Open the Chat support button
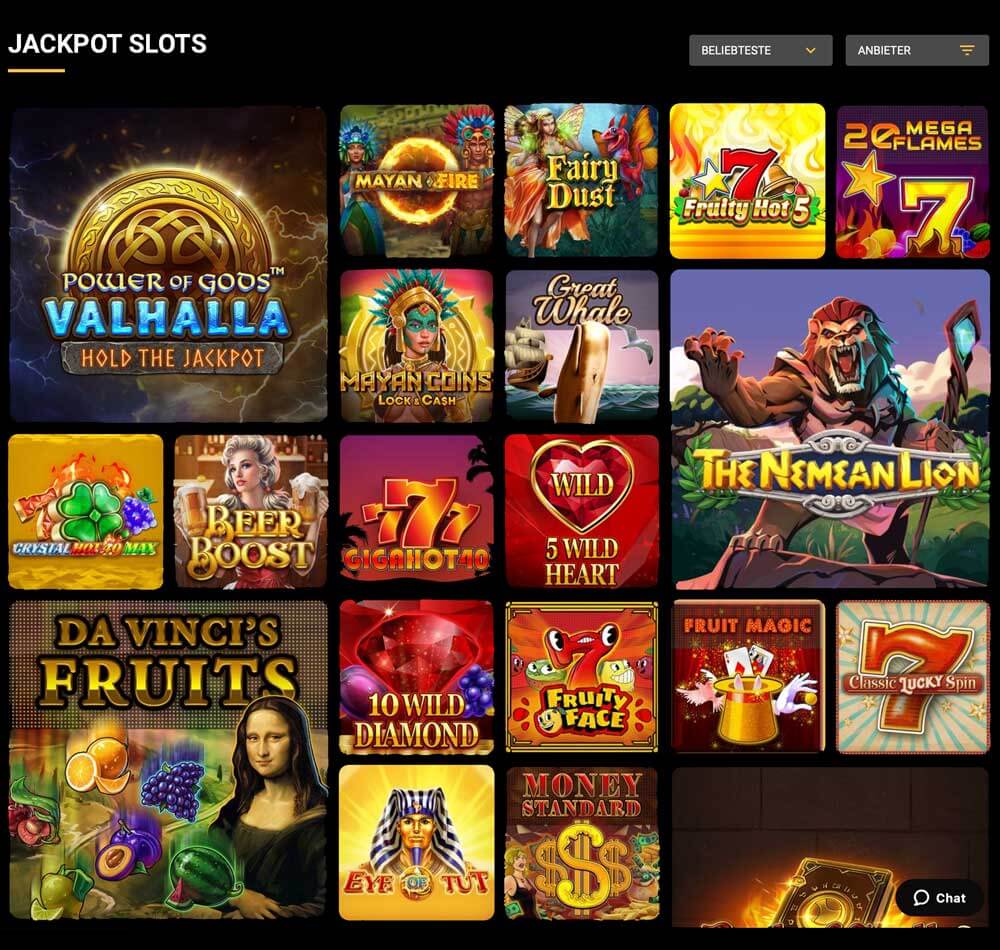1000x950 pixels. pos(939,898)
